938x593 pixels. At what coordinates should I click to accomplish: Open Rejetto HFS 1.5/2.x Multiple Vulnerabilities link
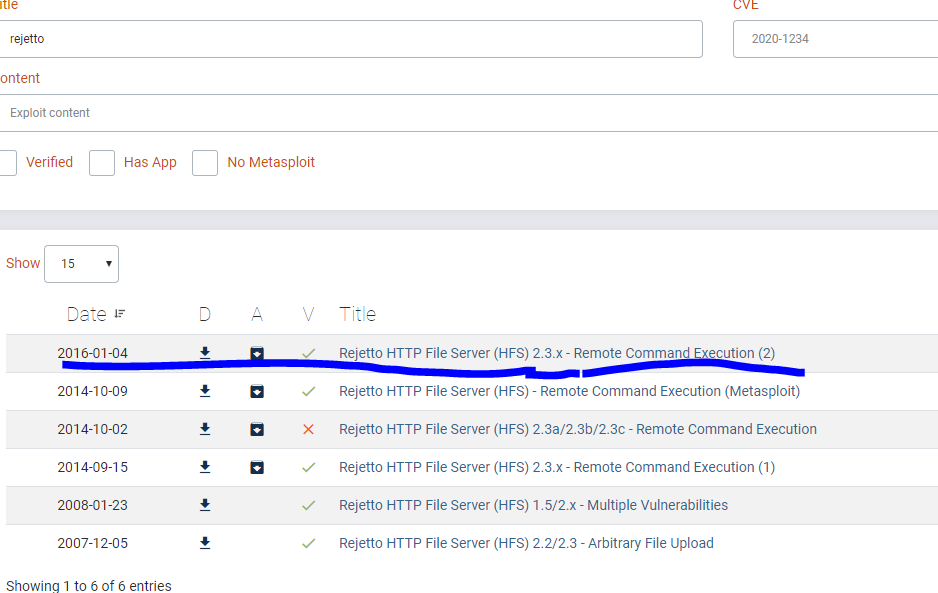coord(533,505)
